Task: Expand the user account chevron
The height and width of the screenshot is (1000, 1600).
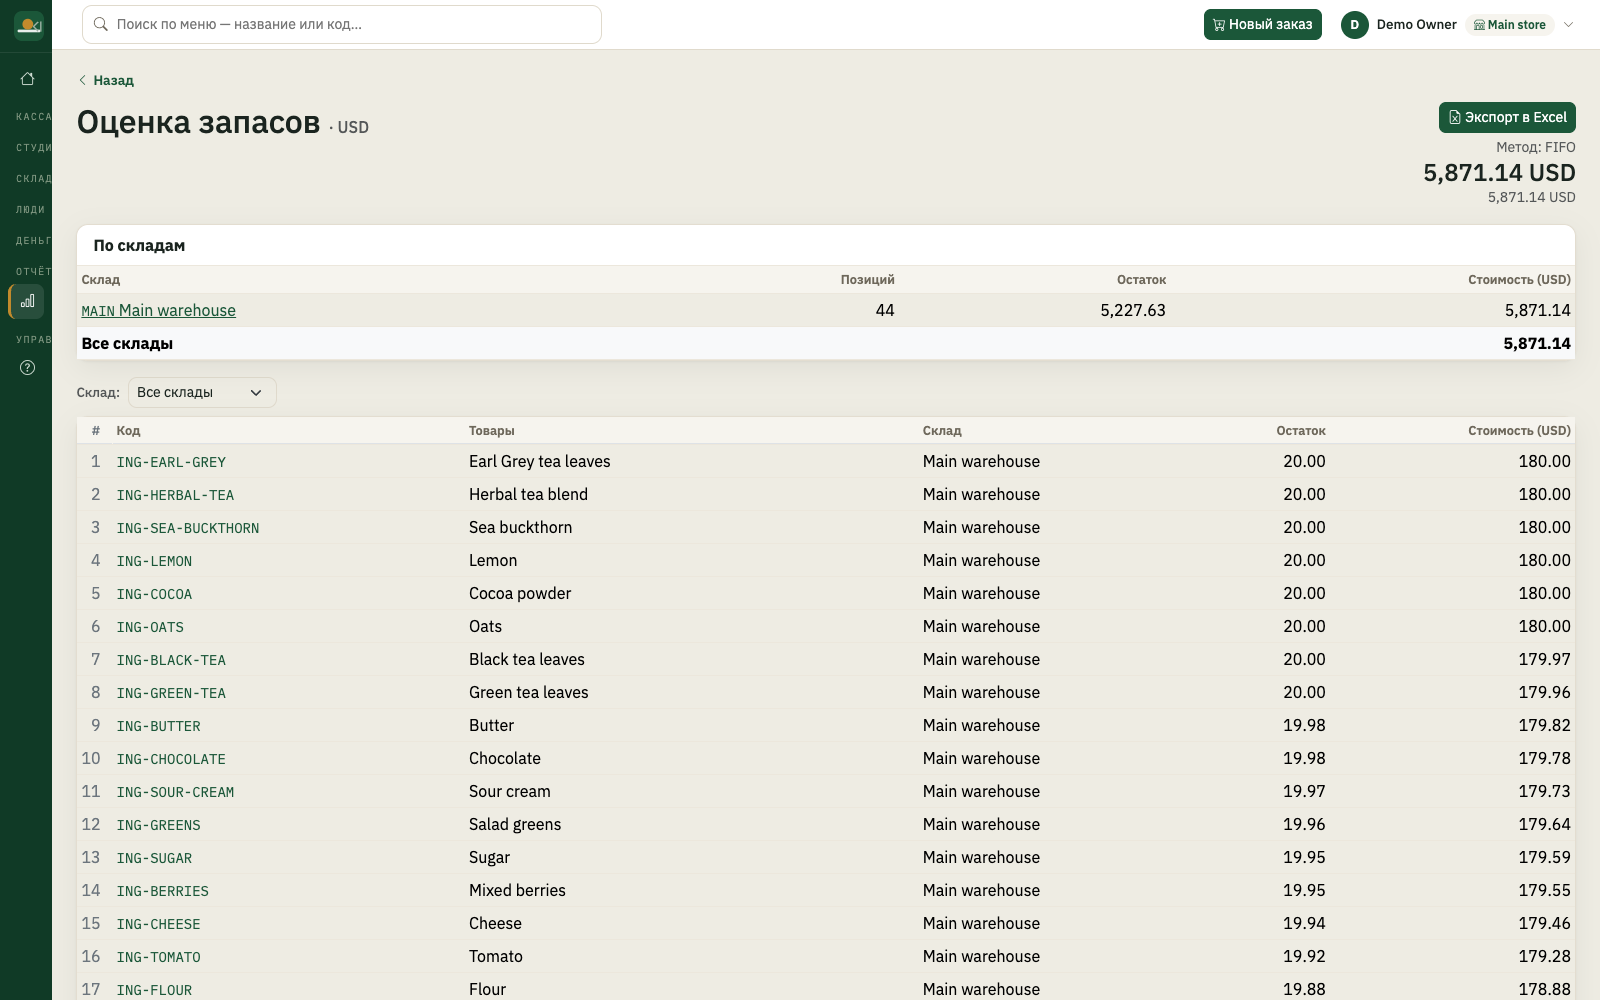Action: 1568,25
